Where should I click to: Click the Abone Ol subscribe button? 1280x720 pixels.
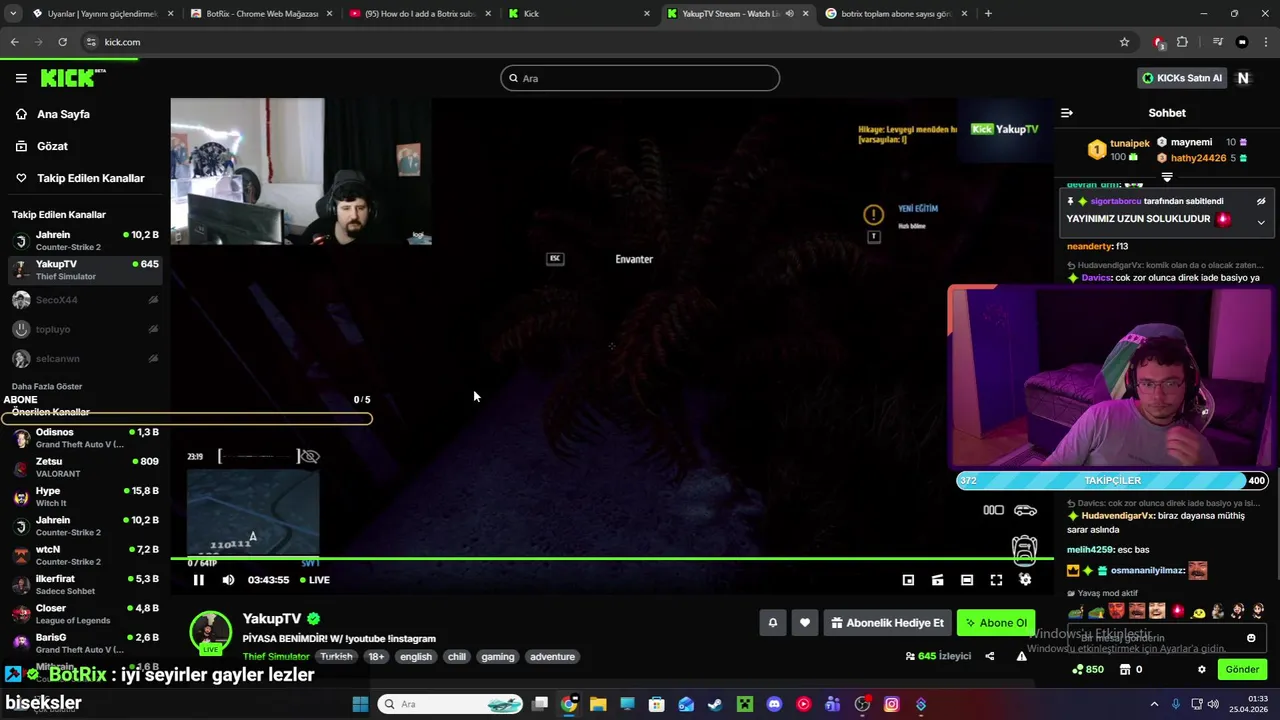(x=996, y=623)
